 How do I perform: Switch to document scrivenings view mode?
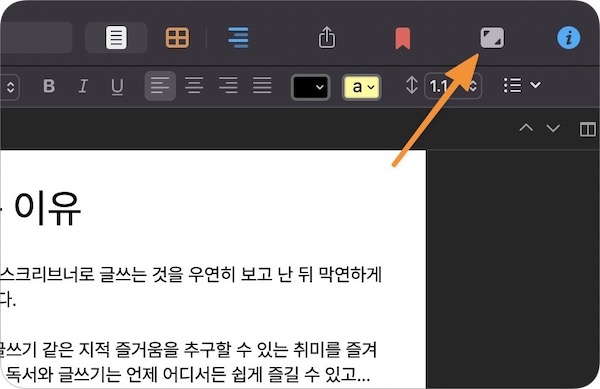(116, 37)
